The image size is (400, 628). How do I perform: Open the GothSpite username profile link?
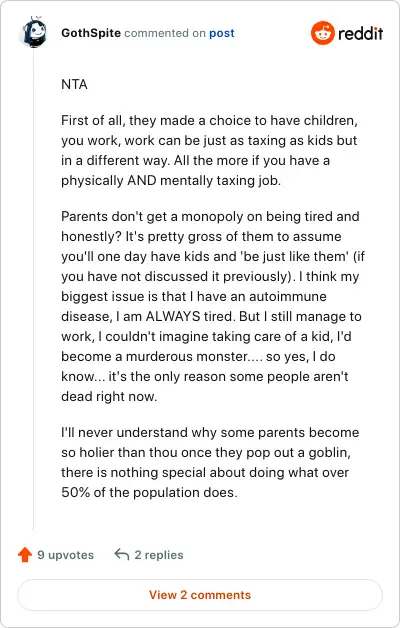(x=91, y=33)
